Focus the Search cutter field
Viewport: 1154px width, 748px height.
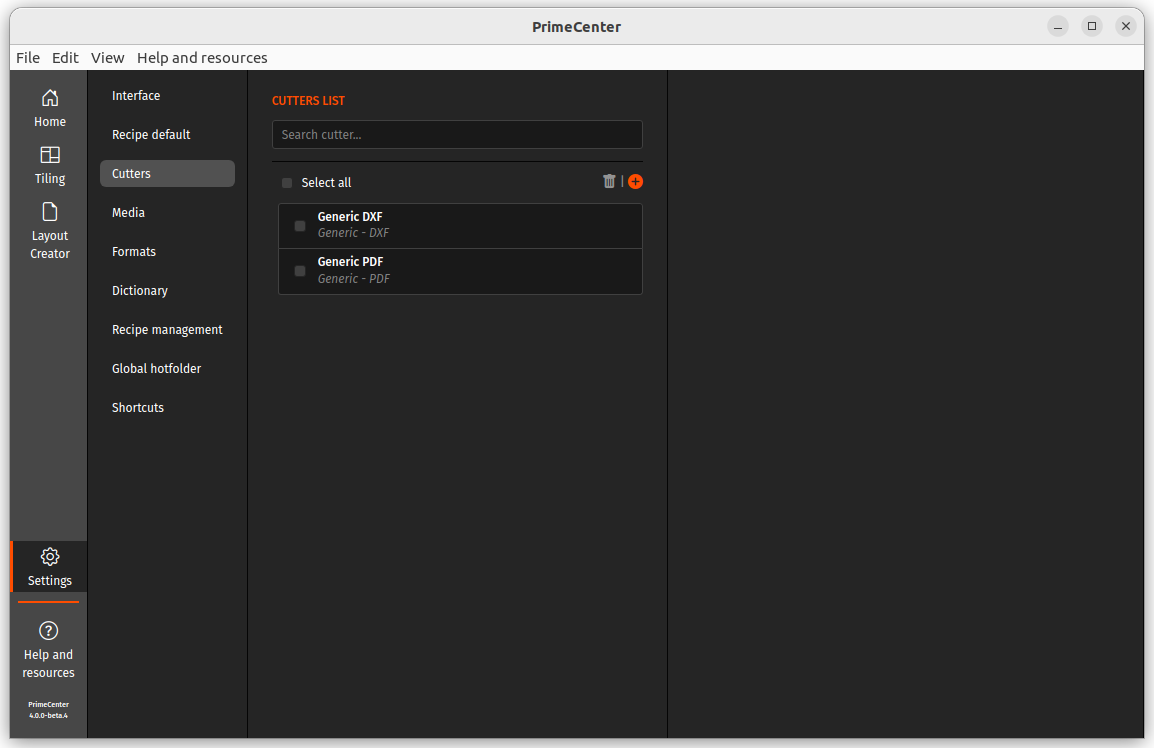tap(457, 135)
